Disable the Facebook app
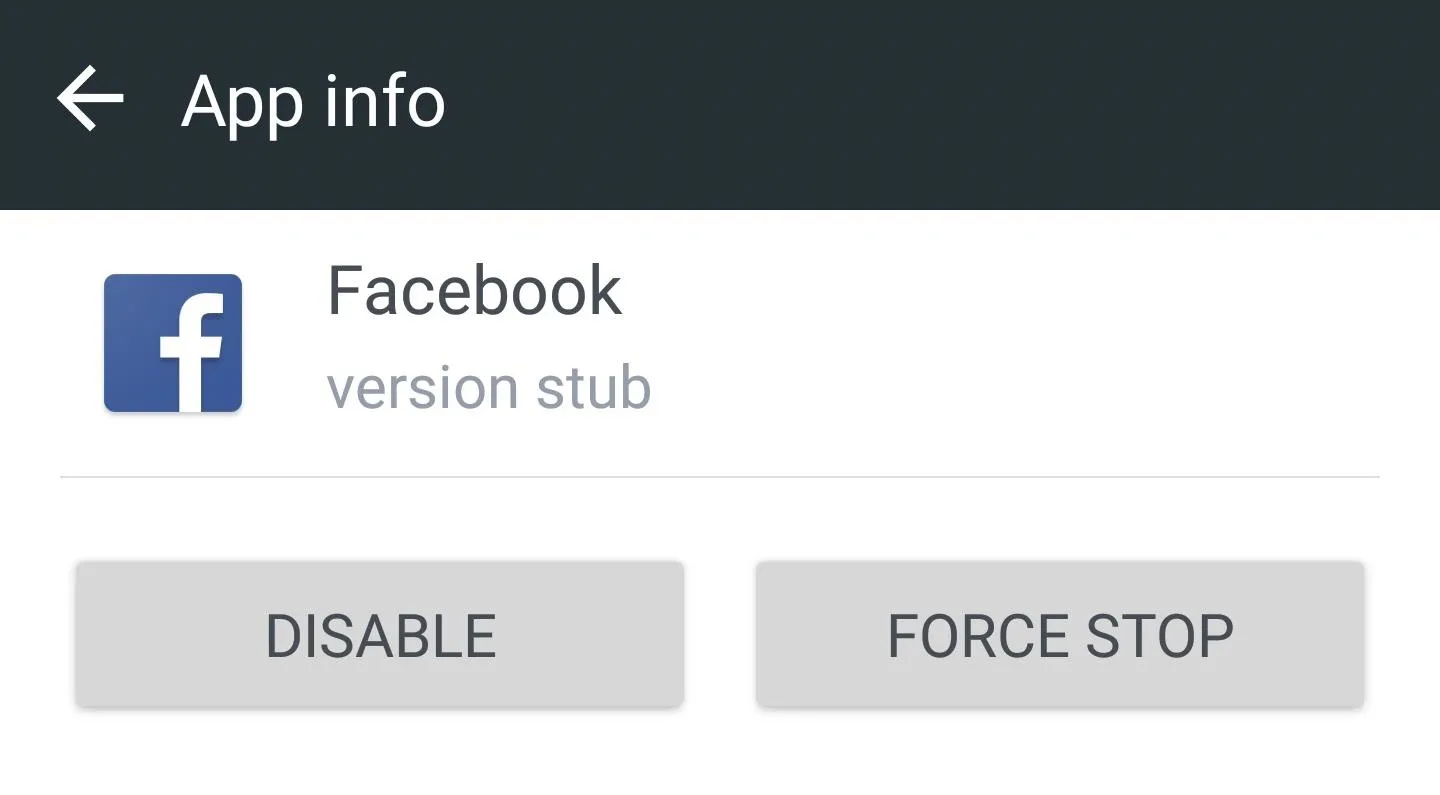 point(380,635)
